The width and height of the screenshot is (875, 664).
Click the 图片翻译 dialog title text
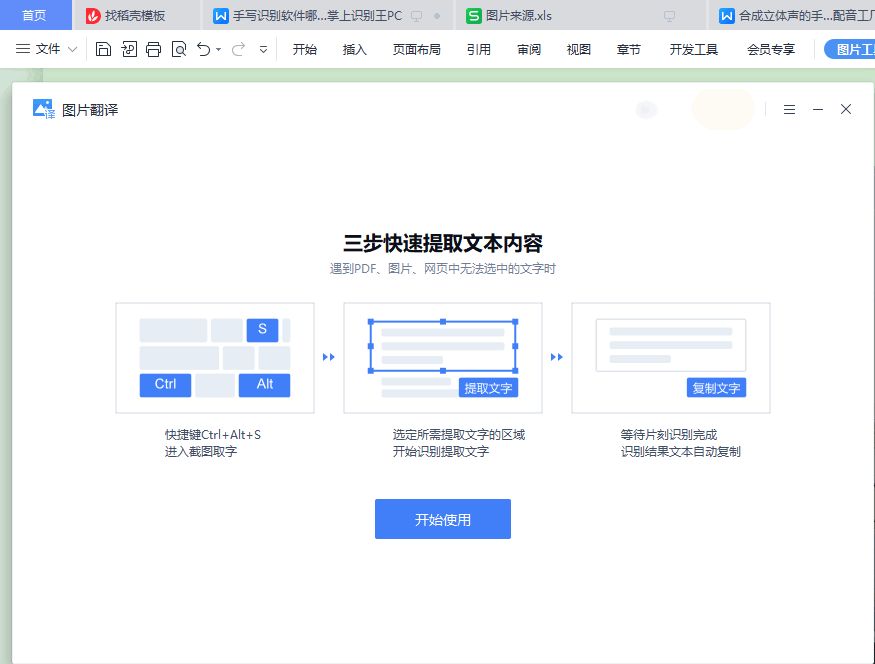[90, 110]
